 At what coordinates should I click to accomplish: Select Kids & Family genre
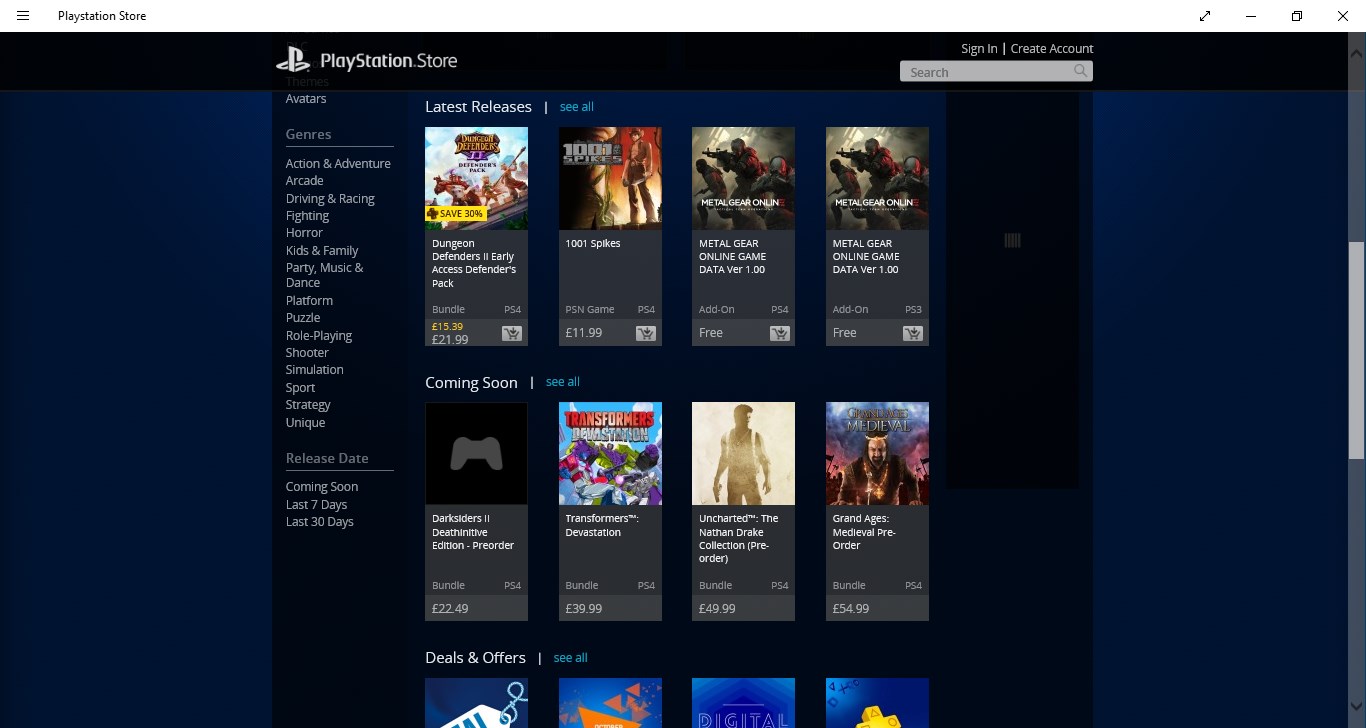322,250
